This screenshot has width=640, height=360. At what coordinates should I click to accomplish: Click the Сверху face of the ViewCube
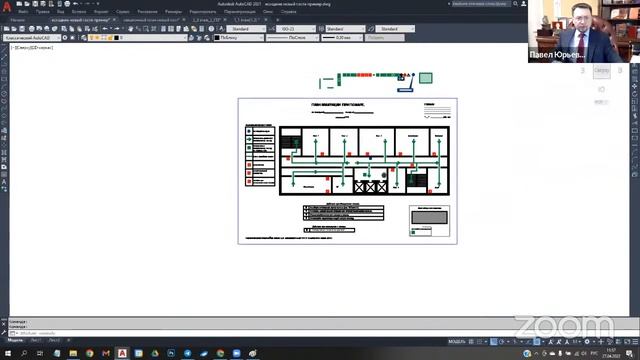[602, 71]
